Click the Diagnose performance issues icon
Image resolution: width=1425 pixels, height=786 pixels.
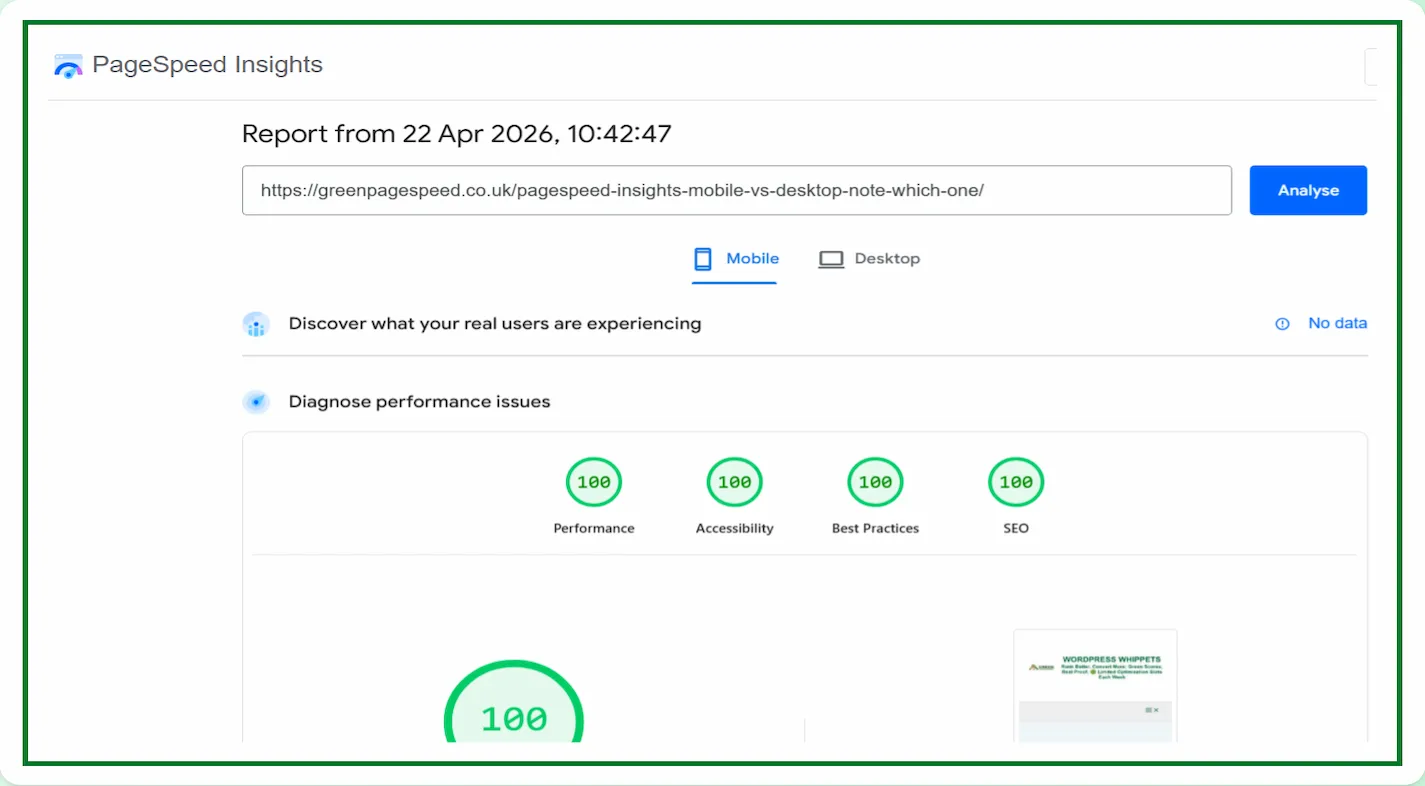pos(256,402)
